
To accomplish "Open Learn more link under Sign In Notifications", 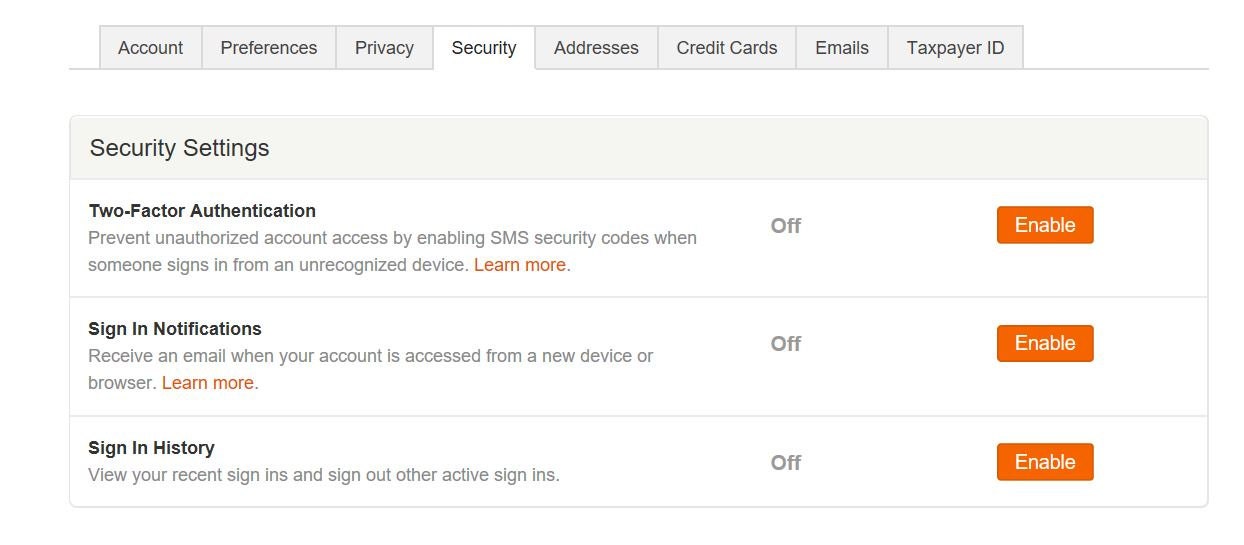I will click(208, 383).
